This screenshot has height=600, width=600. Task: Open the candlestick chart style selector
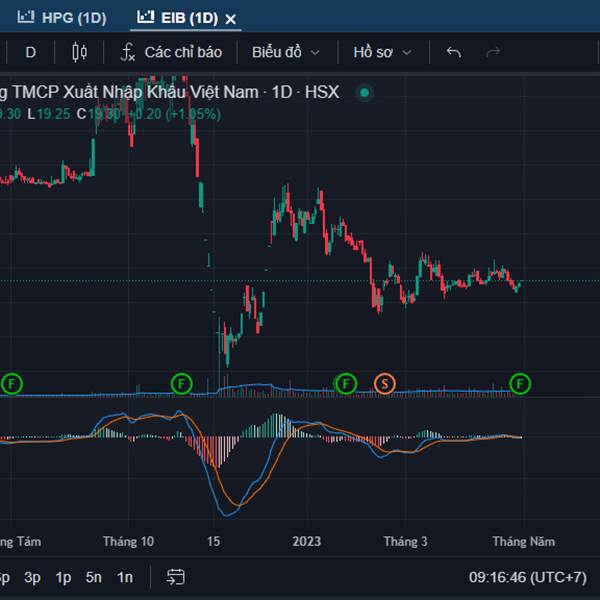pyautogui.click(x=80, y=52)
